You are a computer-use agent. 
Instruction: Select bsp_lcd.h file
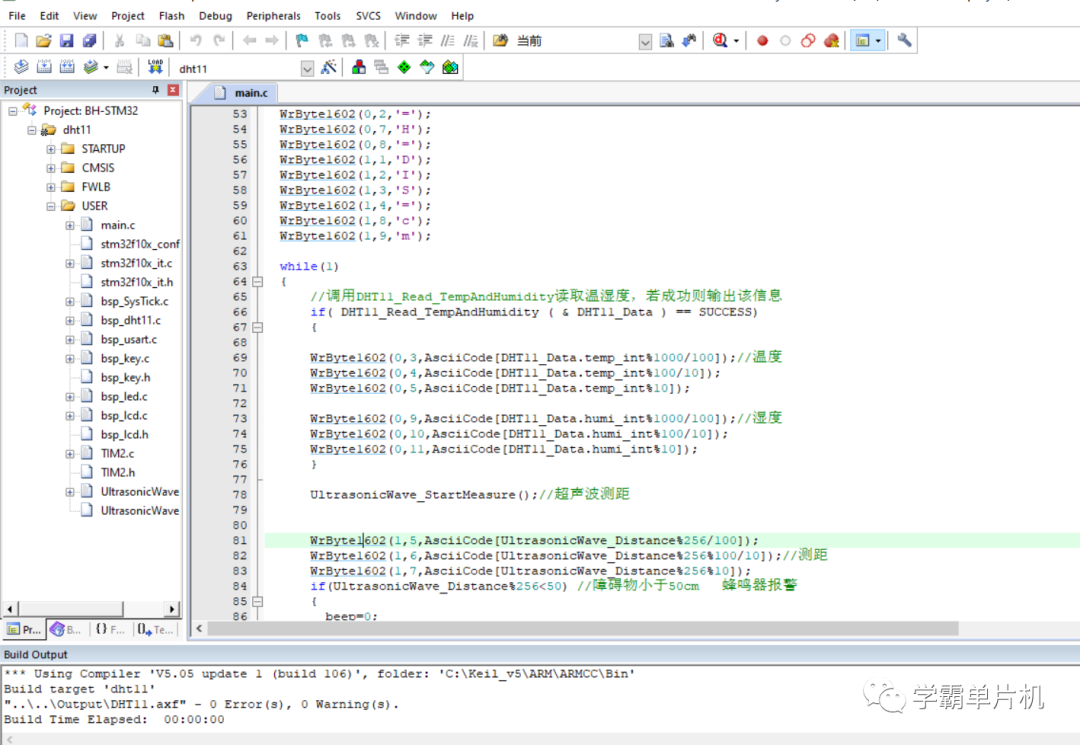[x=124, y=434]
